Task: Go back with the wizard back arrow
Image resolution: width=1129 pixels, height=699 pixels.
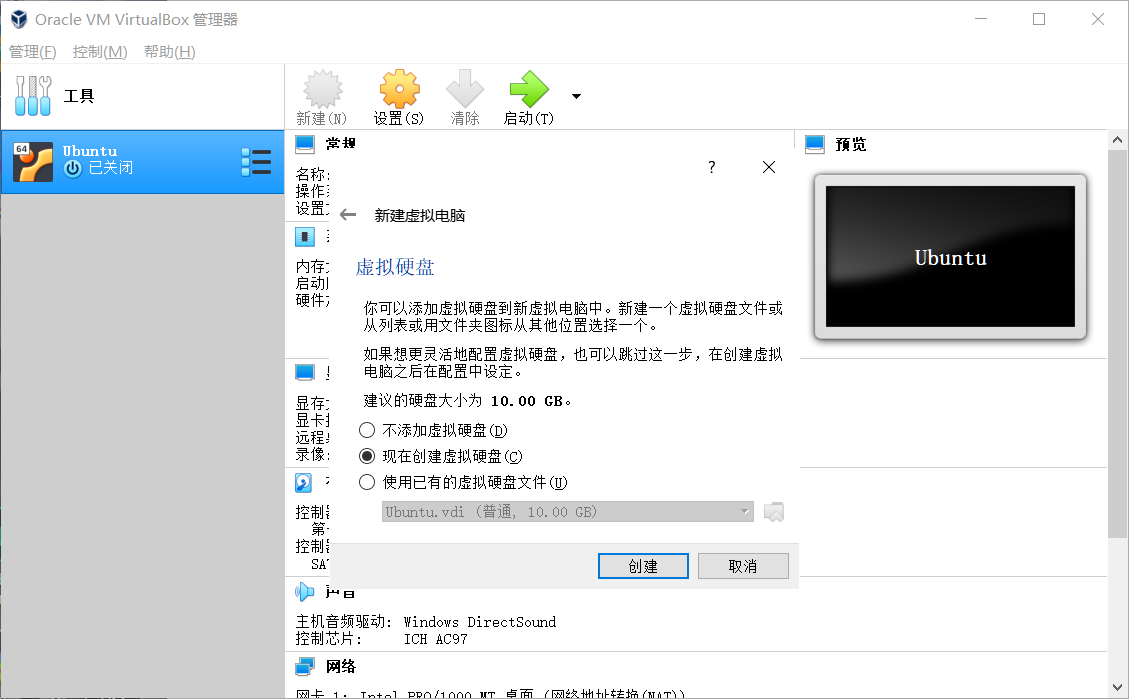Action: coord(348,215)
